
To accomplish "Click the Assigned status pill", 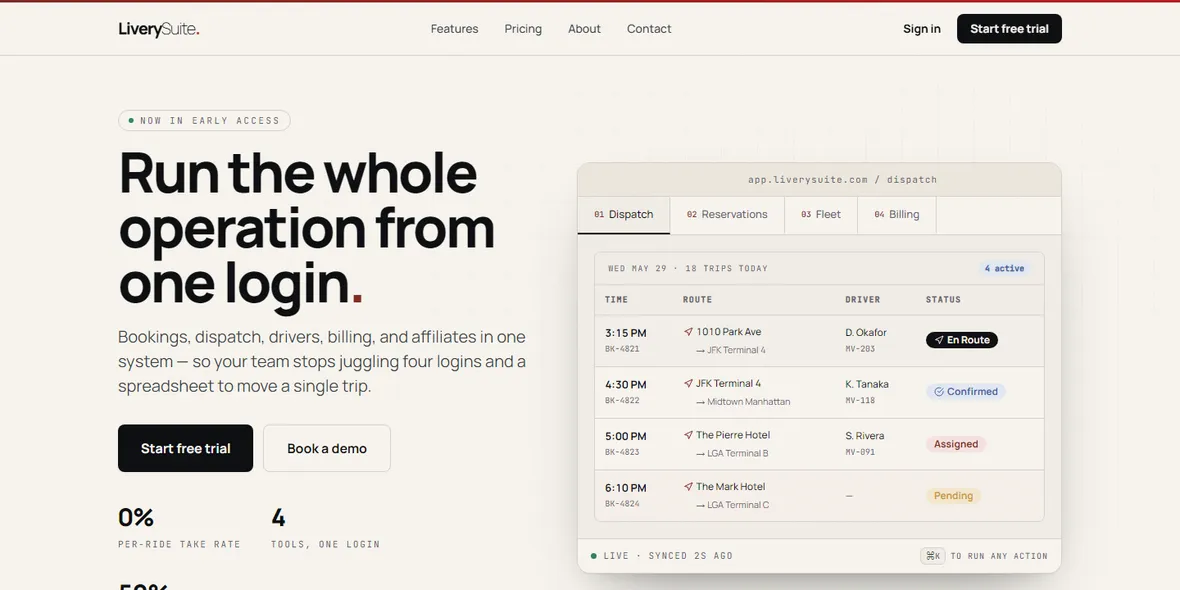I will (x=956, y=444).
